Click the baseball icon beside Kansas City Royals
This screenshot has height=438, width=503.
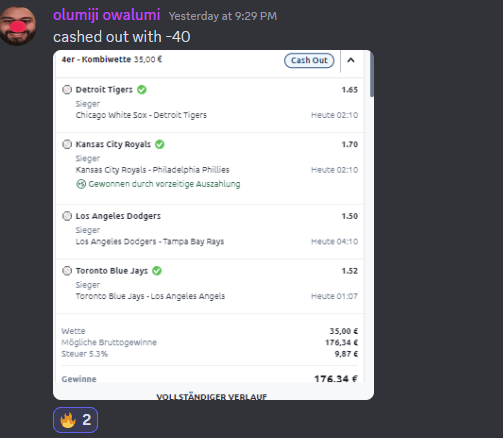(67, 144)
